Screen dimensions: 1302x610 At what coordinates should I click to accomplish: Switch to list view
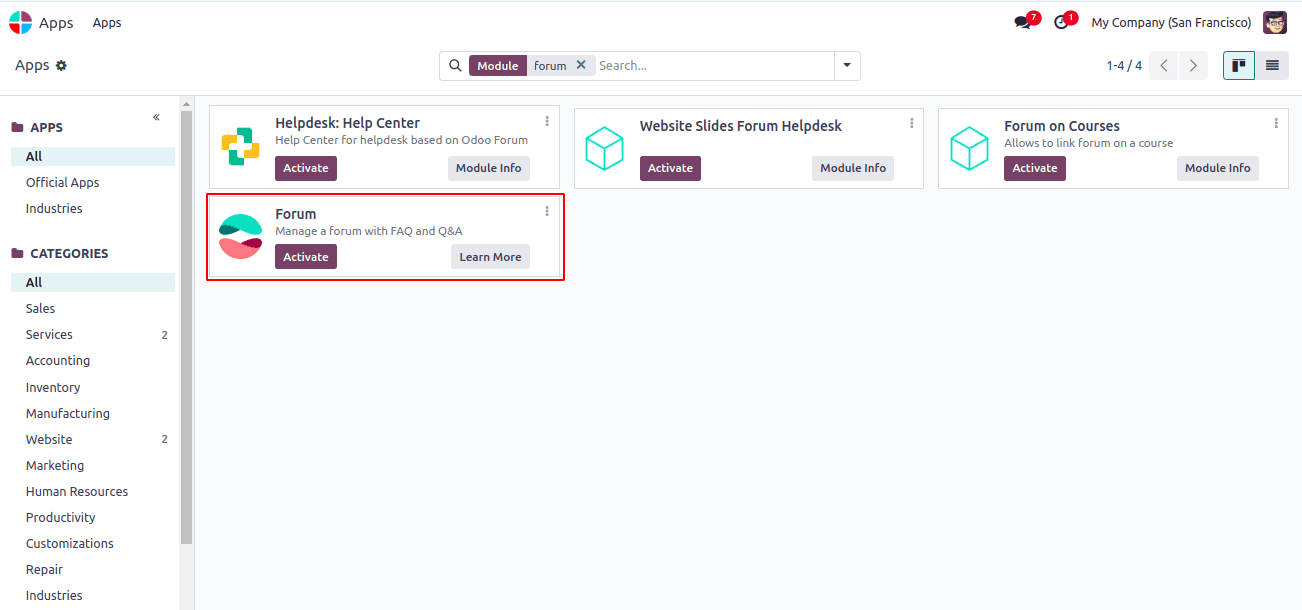point(1271,65)
